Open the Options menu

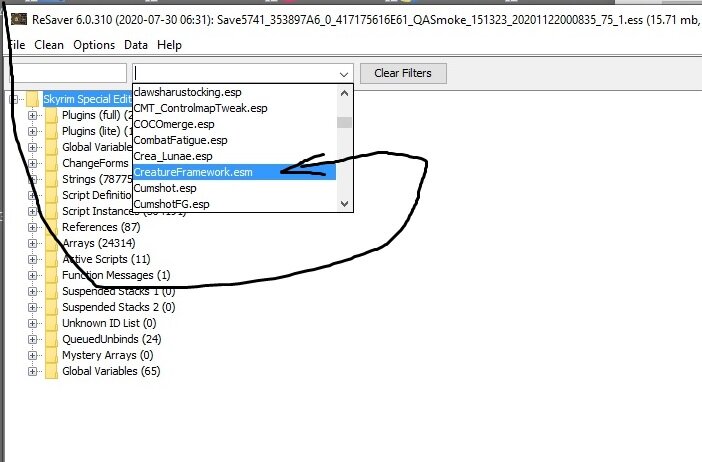pyautogui.click(x=94, y=45)
